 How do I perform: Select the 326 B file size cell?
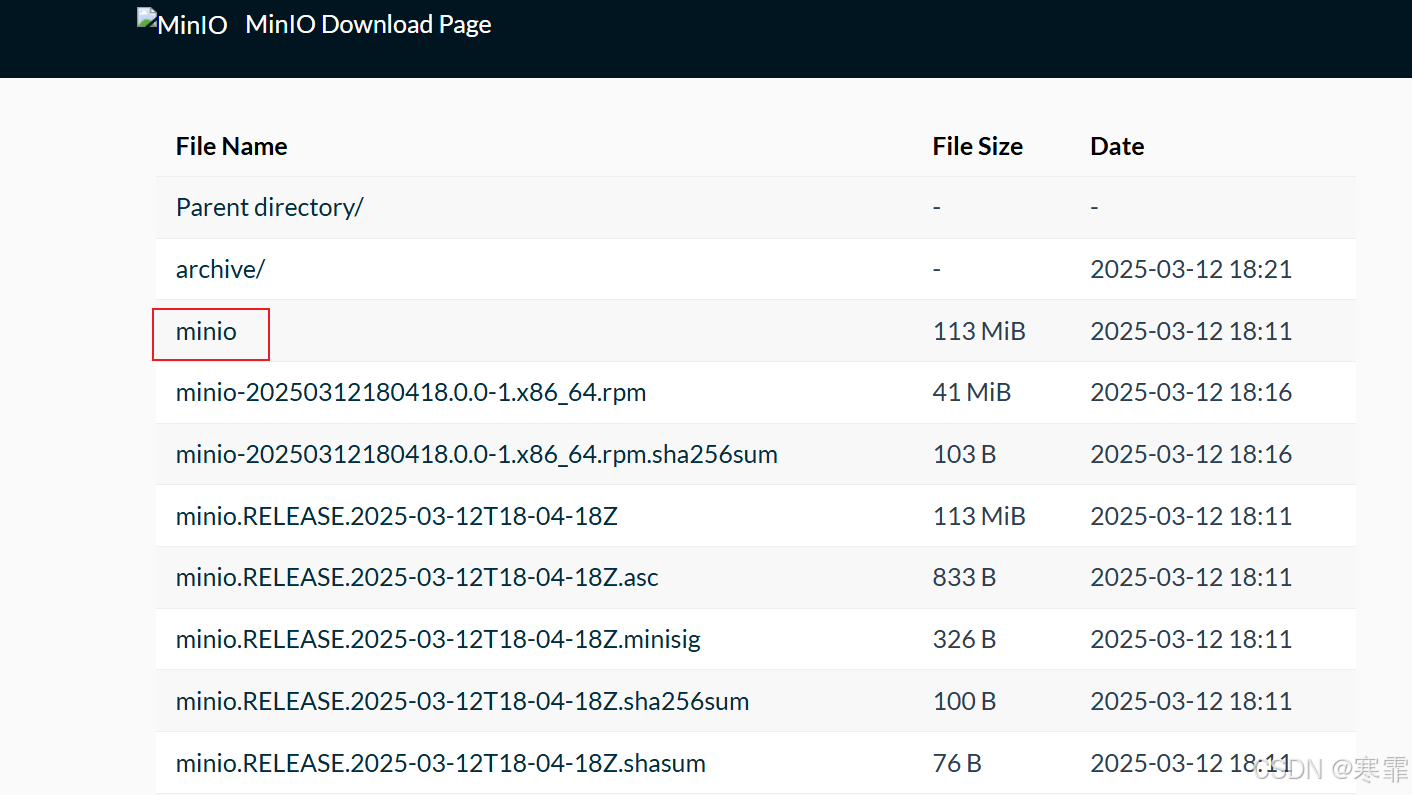(x=964, y=639)
